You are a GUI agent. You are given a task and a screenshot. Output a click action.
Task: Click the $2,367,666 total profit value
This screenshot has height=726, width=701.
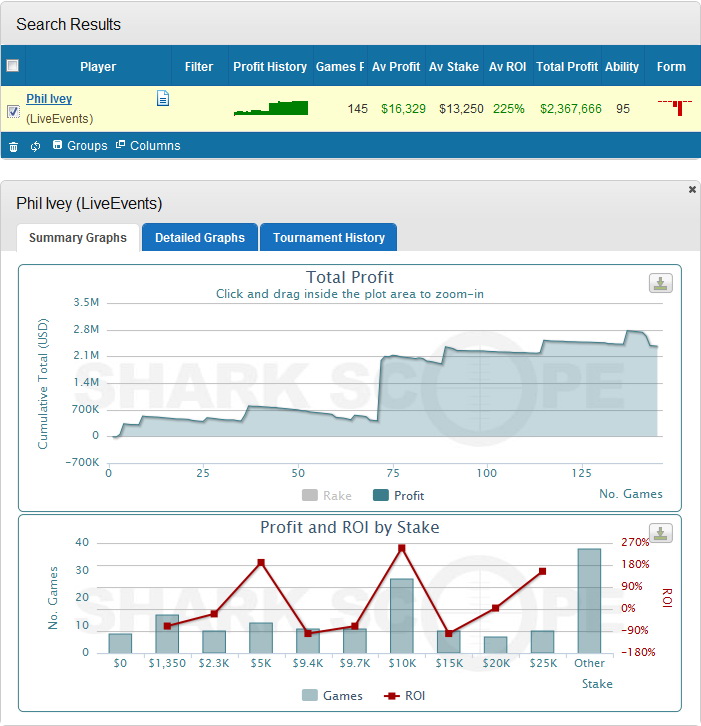pyautogui.click(x=571, y=109)
